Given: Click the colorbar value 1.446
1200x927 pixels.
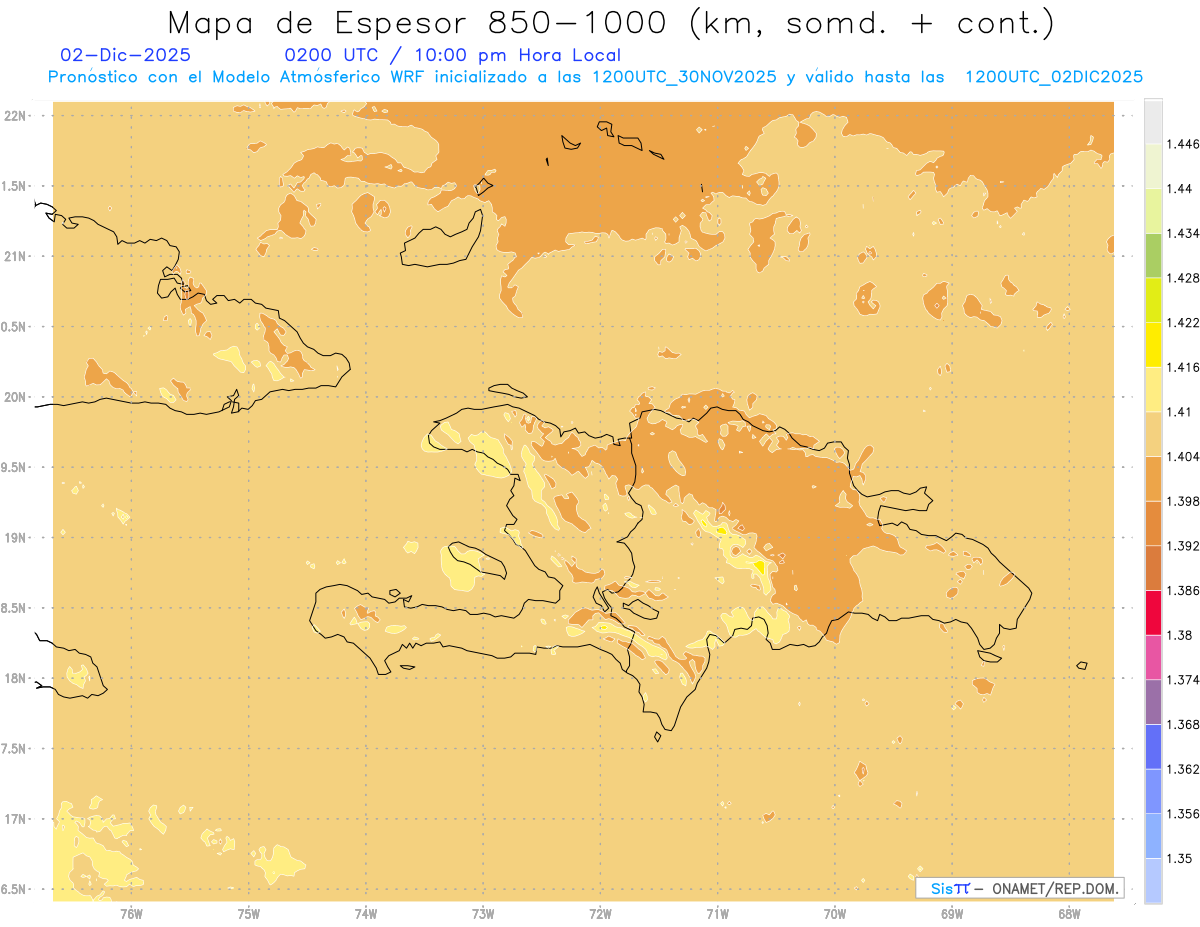Looking at the screenshot, I should coord(1182,144).
